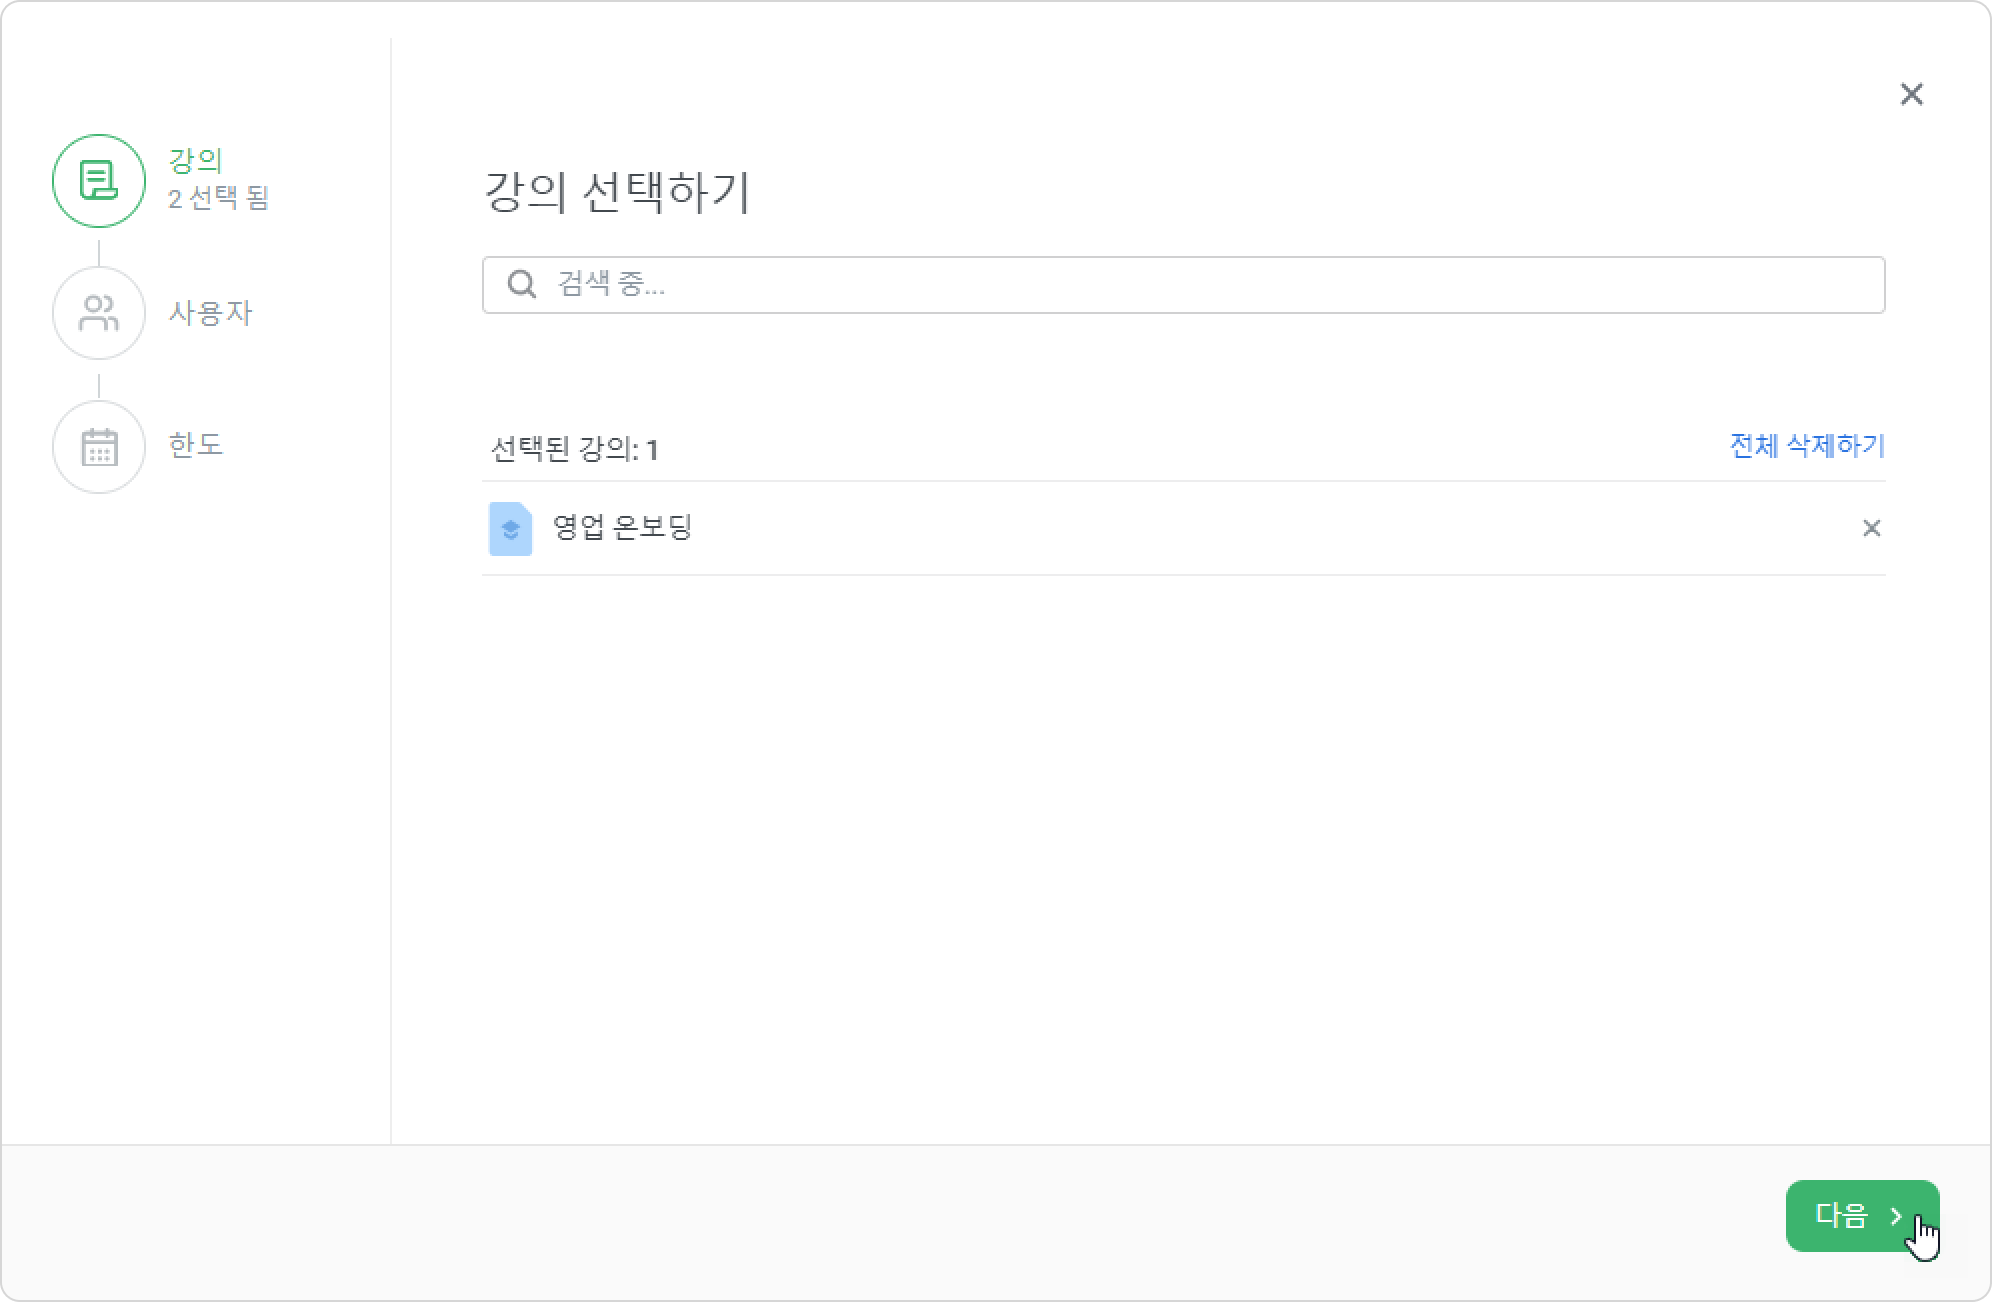
Task: Click the chevron arrow inside the 다음 button
Action: (x=1896, y=1216)
